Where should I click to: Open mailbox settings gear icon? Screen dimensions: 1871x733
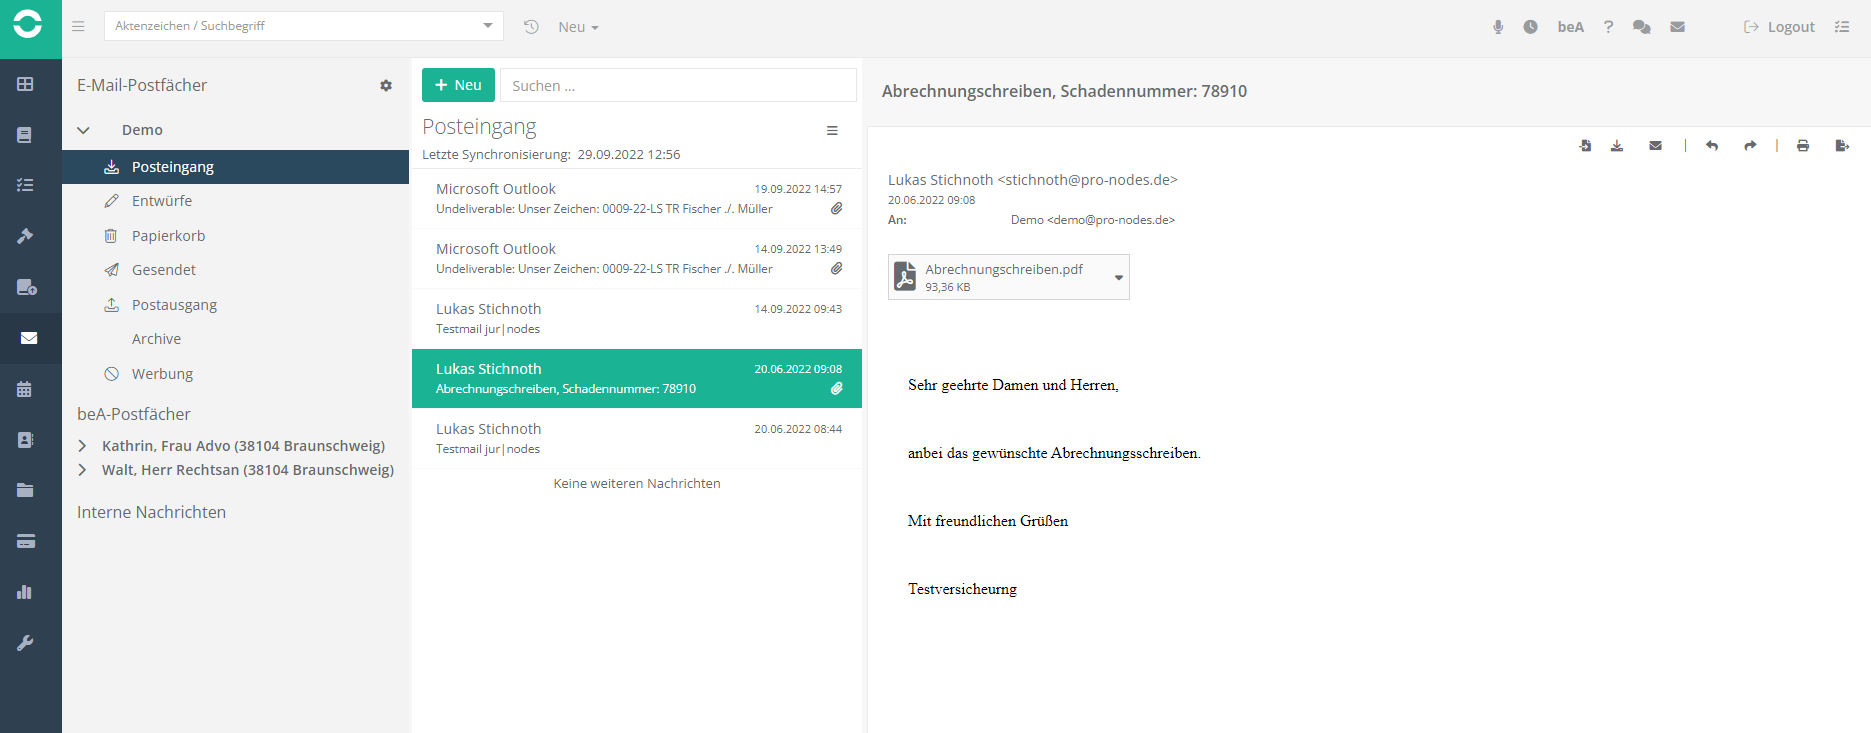click(x=386, y=86)
